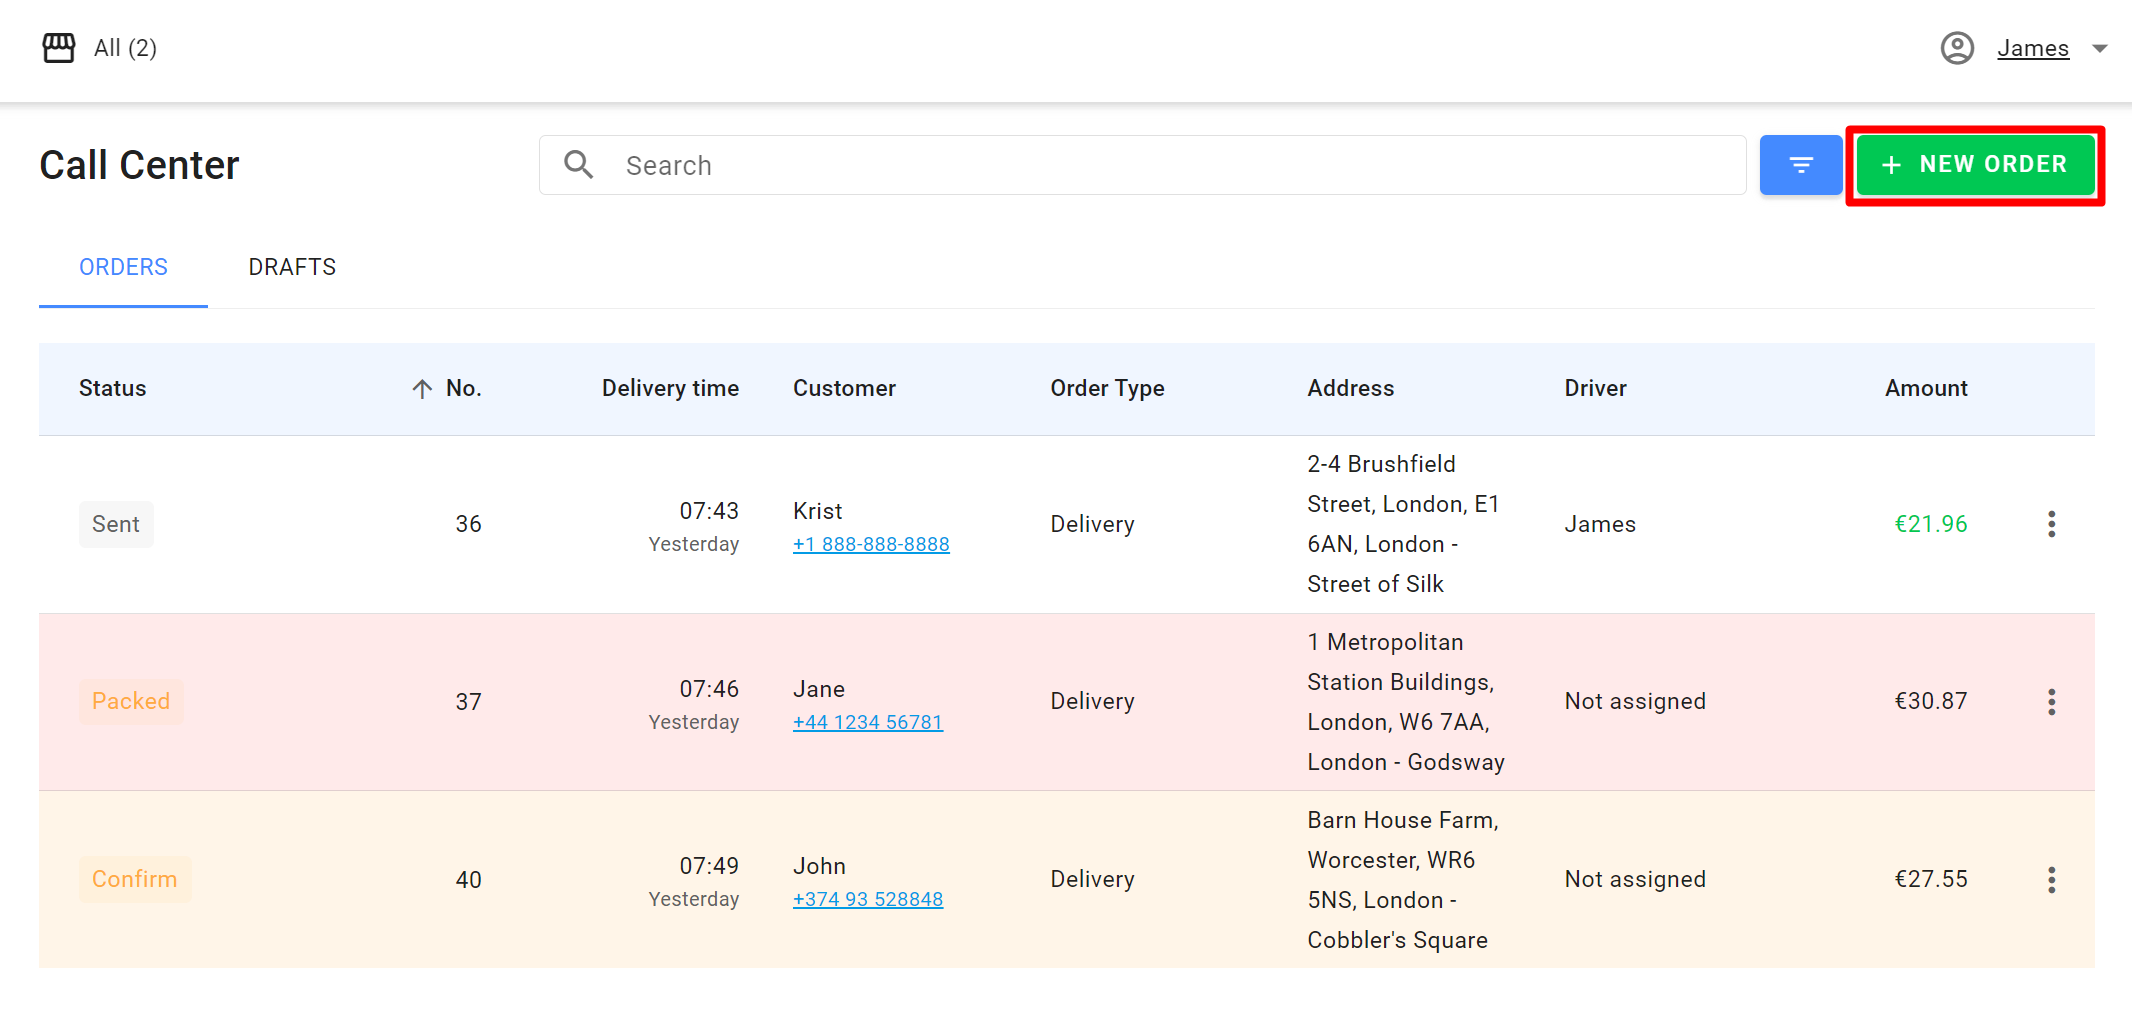Open more options for order 36
The image size is (2132, 1009).
(2051, 524)
